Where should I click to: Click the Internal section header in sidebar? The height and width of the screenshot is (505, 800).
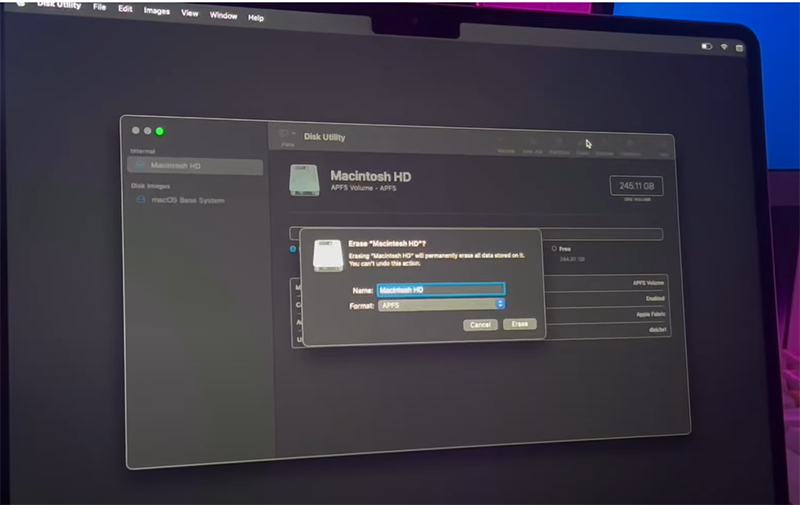142,151
